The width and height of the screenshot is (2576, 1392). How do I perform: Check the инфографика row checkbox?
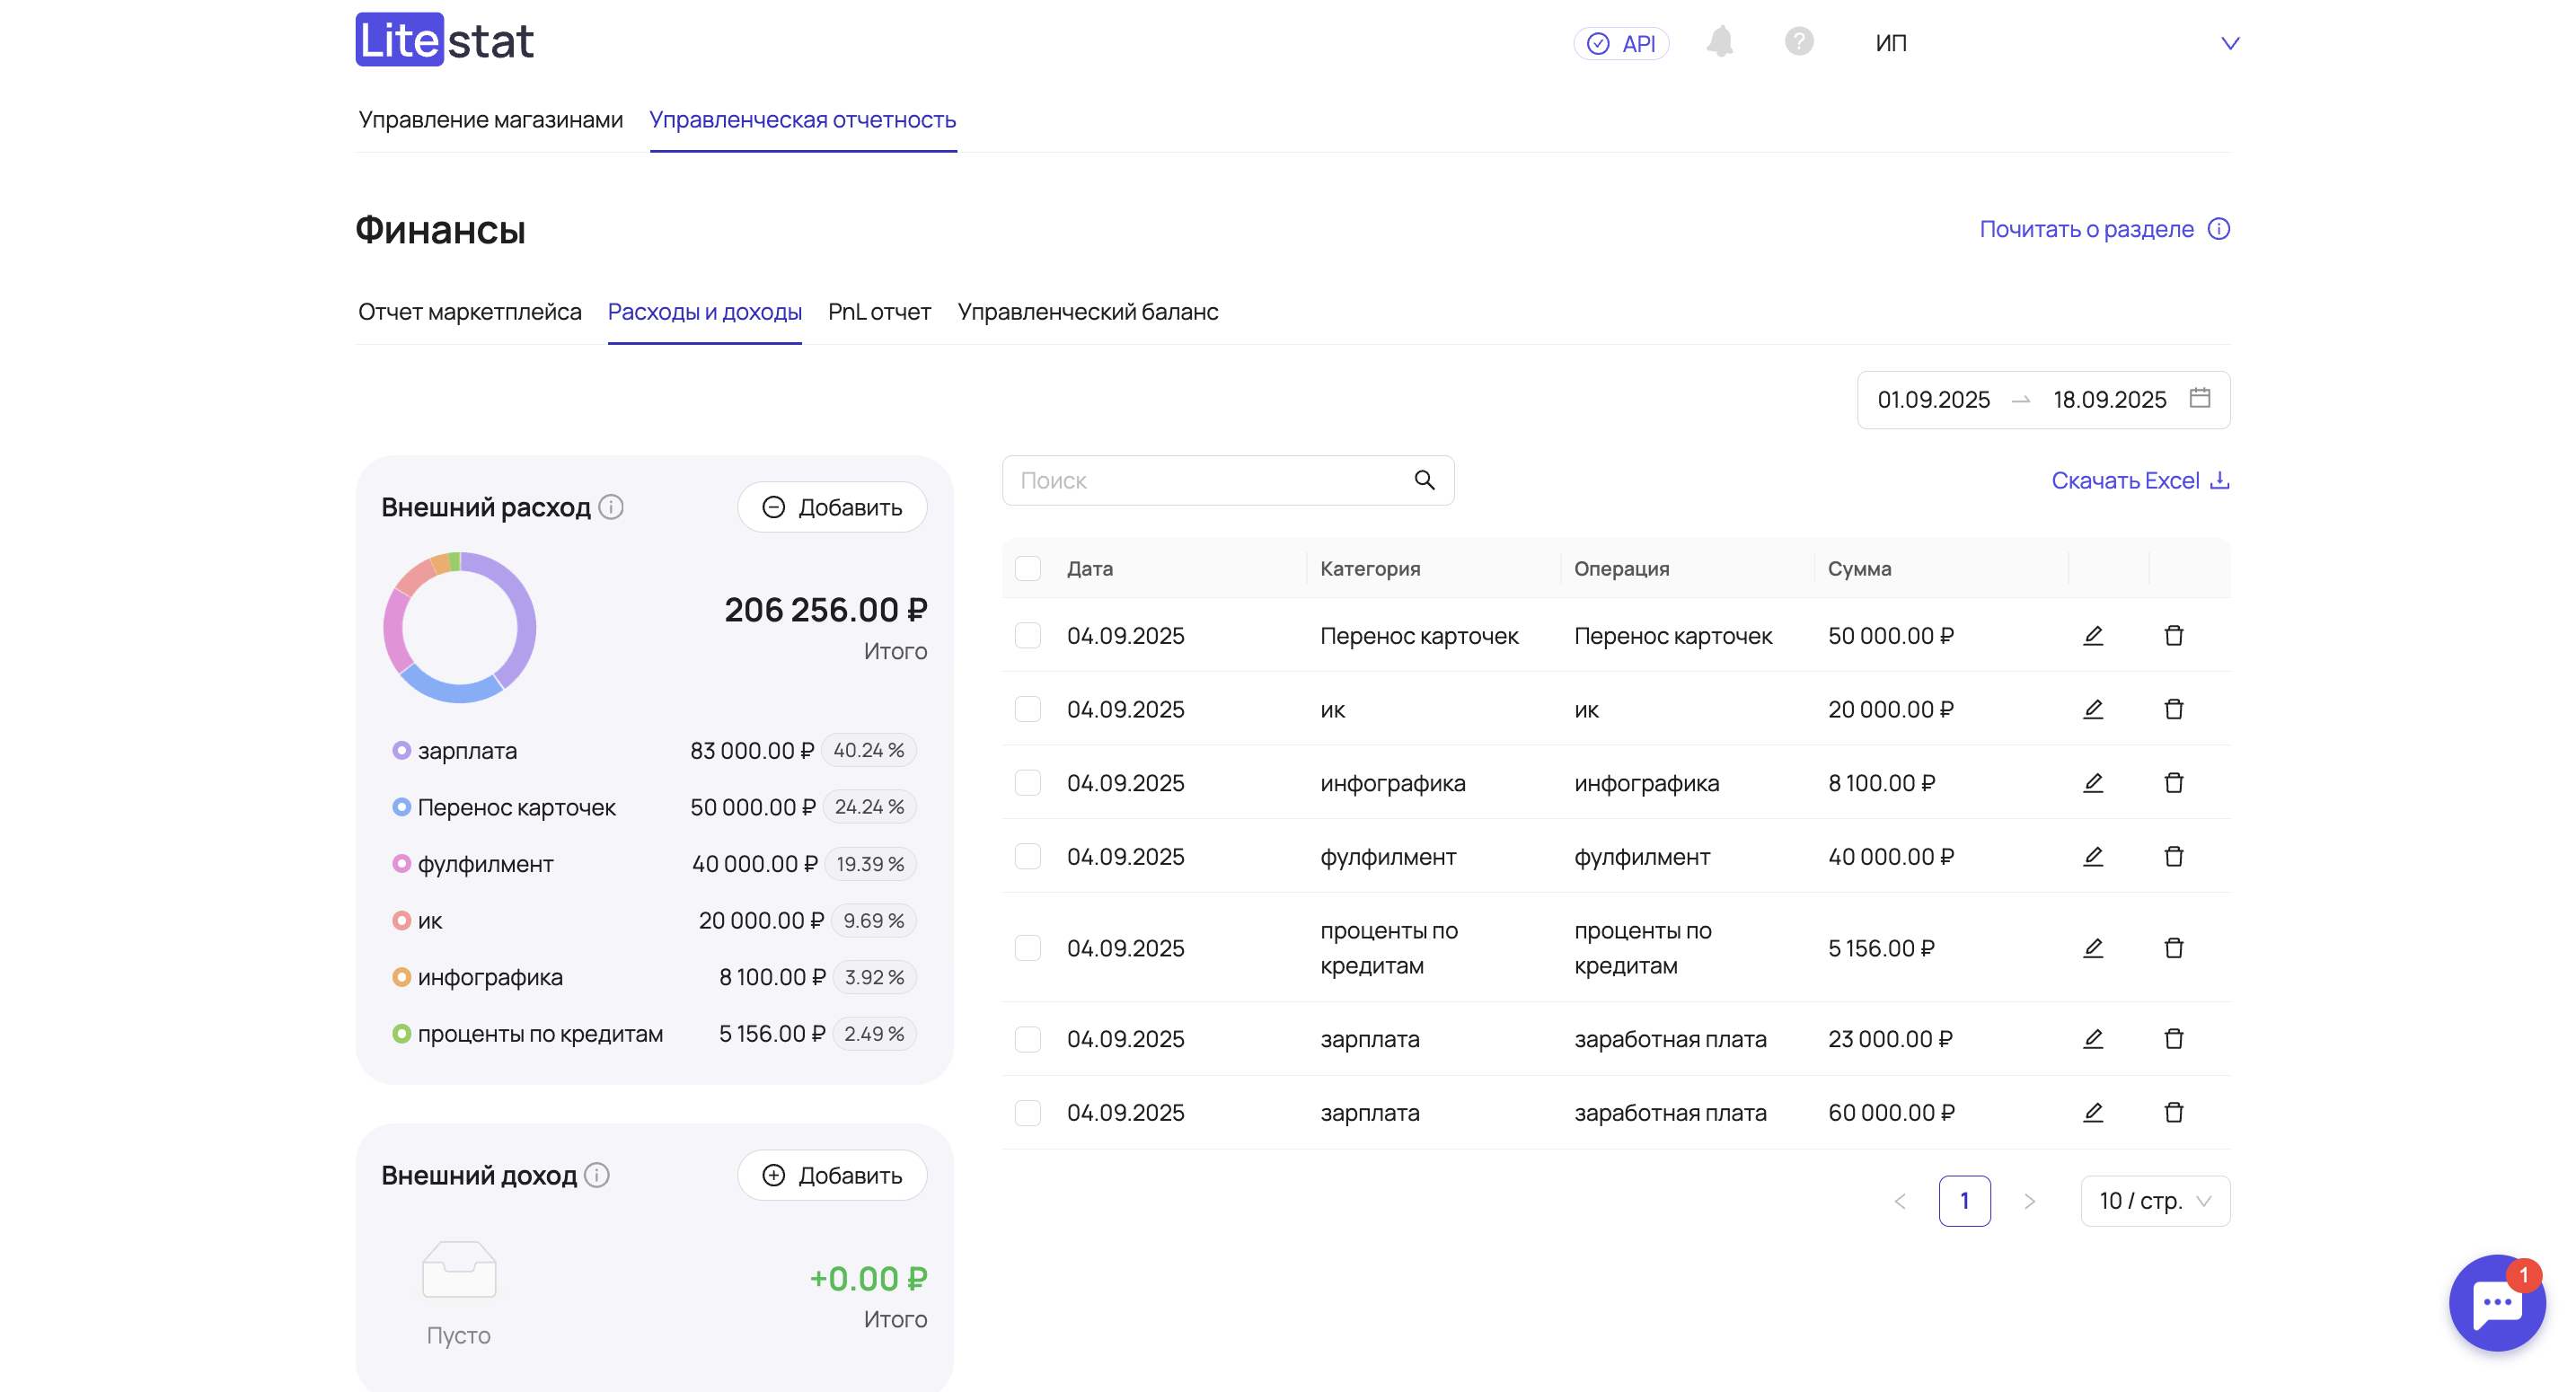(1027, 783)
